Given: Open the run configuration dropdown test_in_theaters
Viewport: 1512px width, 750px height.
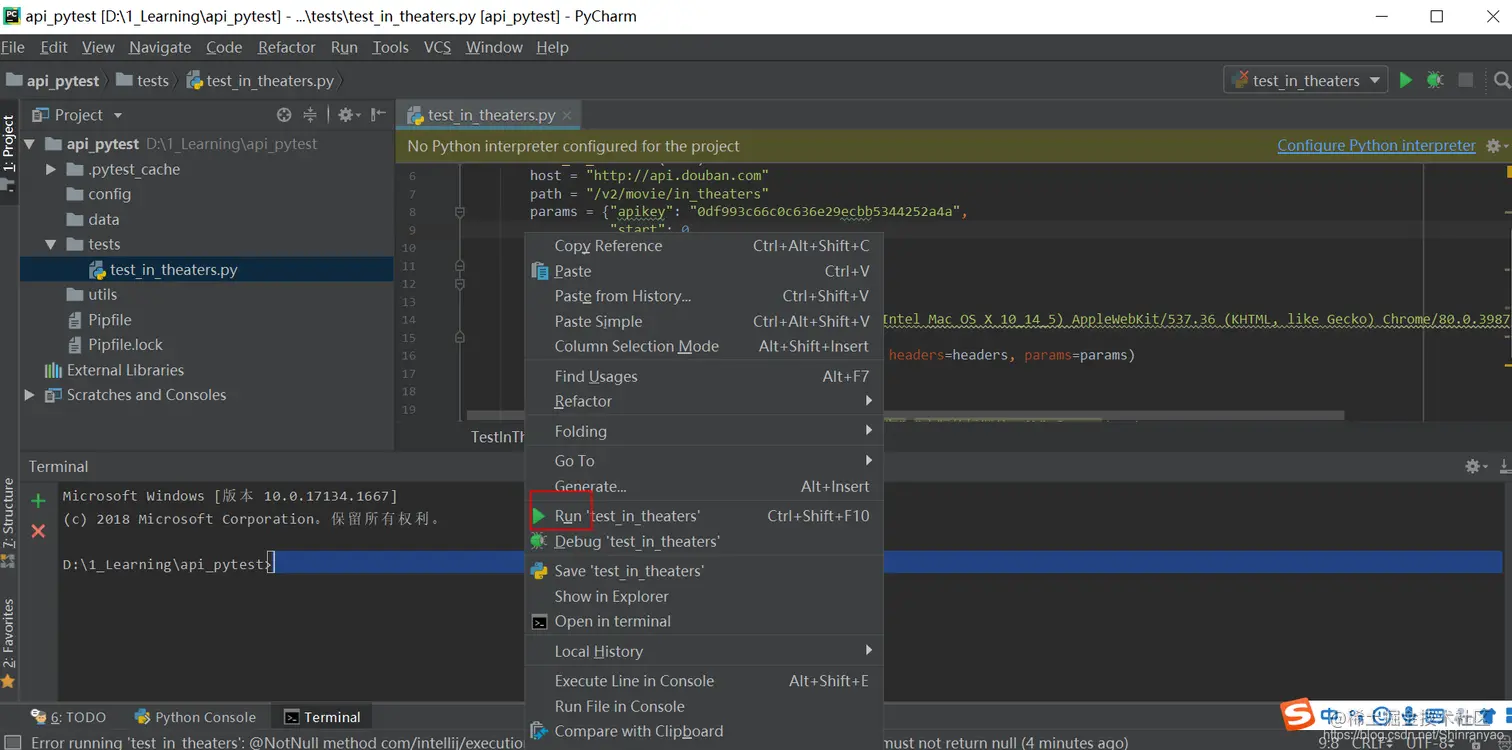Looking at the screenshot, I should pos(1305,80).
